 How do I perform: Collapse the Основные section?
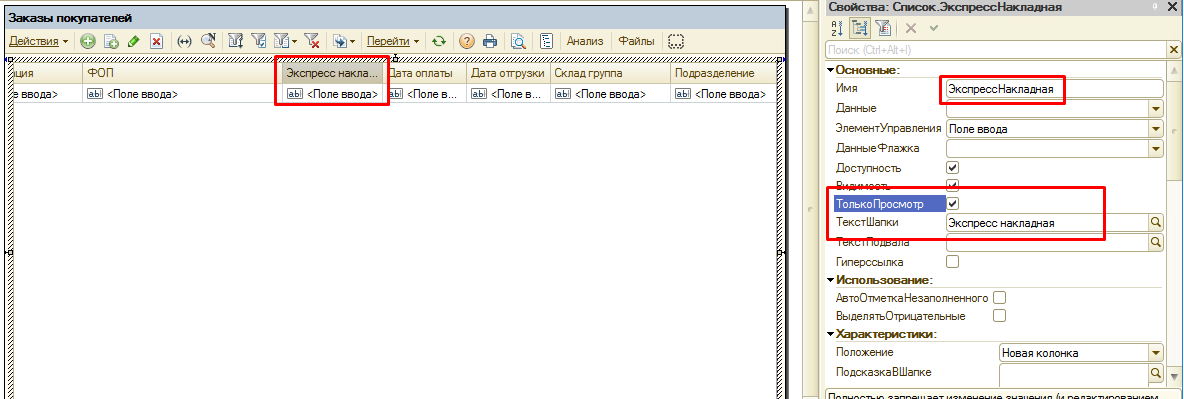point(831,70)
